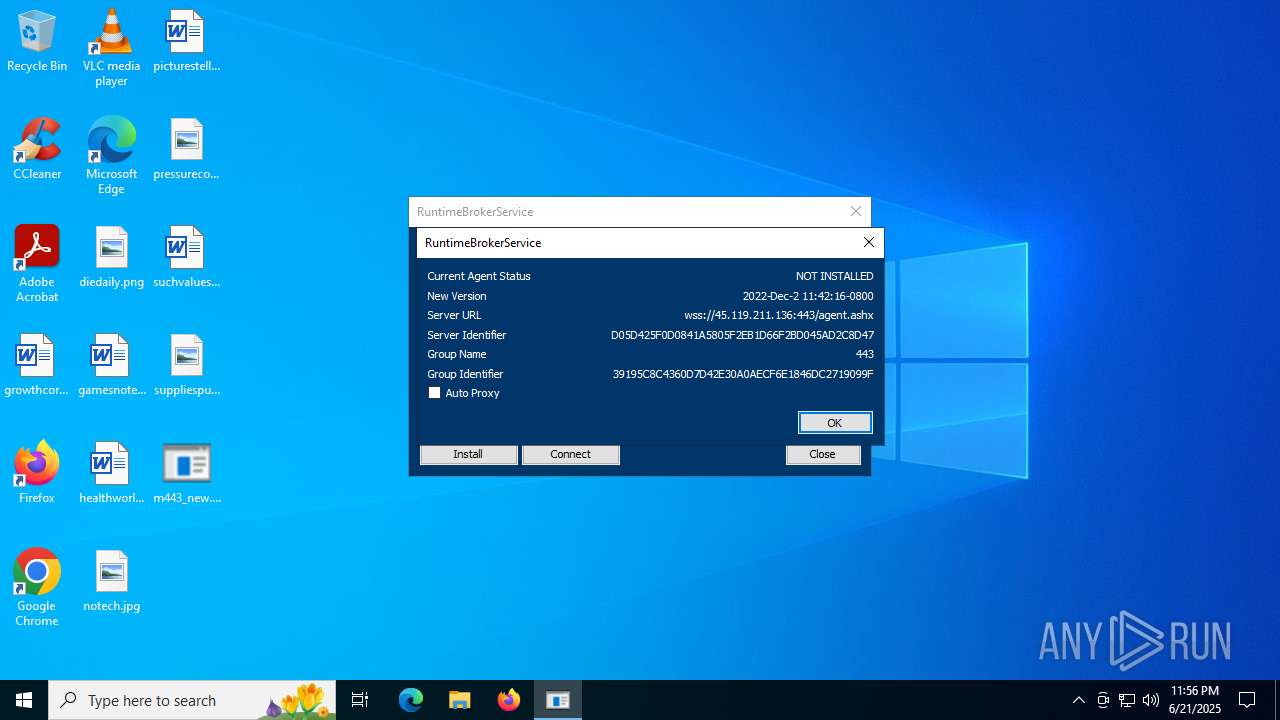Click the Connect button

click(570, 454)
